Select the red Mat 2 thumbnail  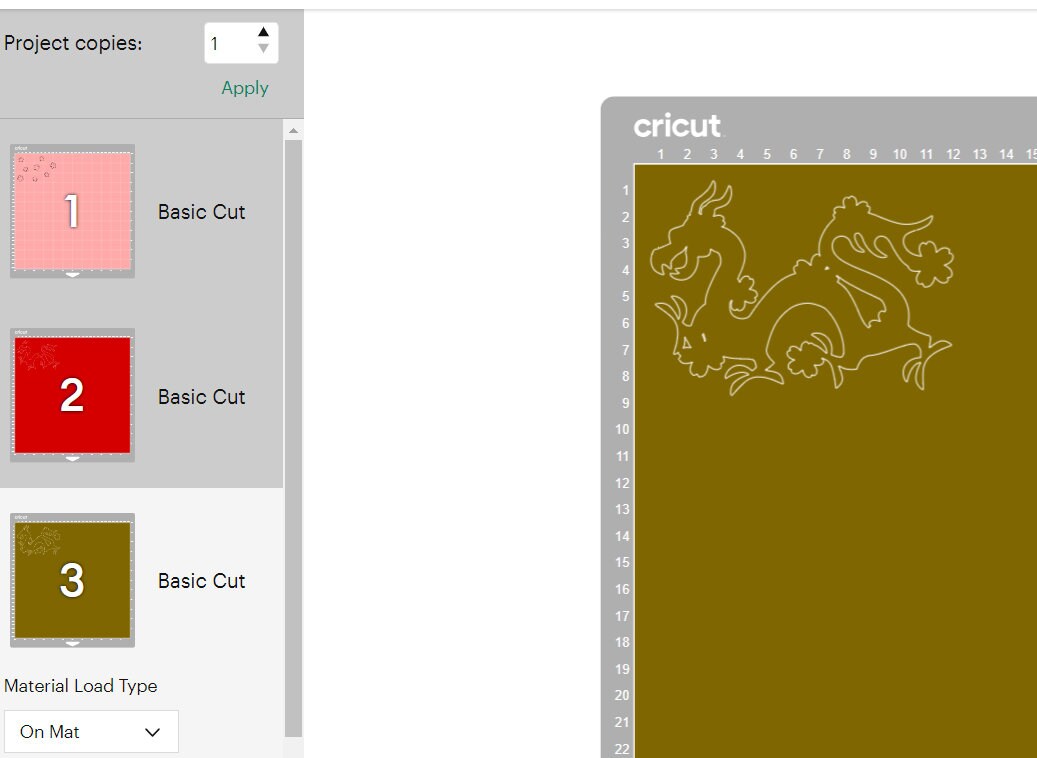pos(71,395)
